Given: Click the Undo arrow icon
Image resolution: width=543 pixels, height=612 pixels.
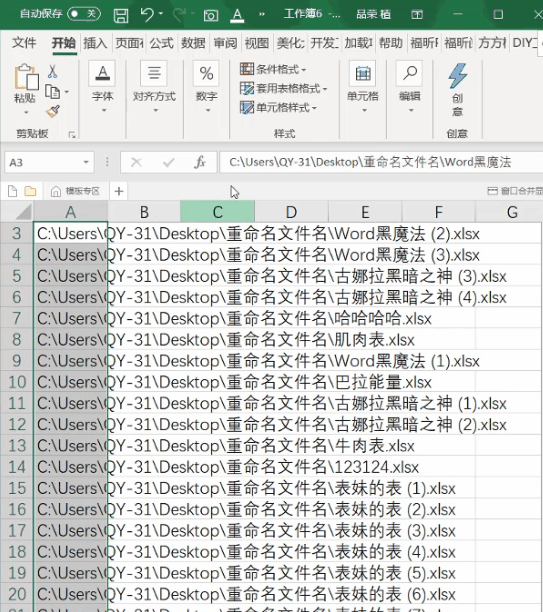Looking at the screenshot, I should 147,15.
